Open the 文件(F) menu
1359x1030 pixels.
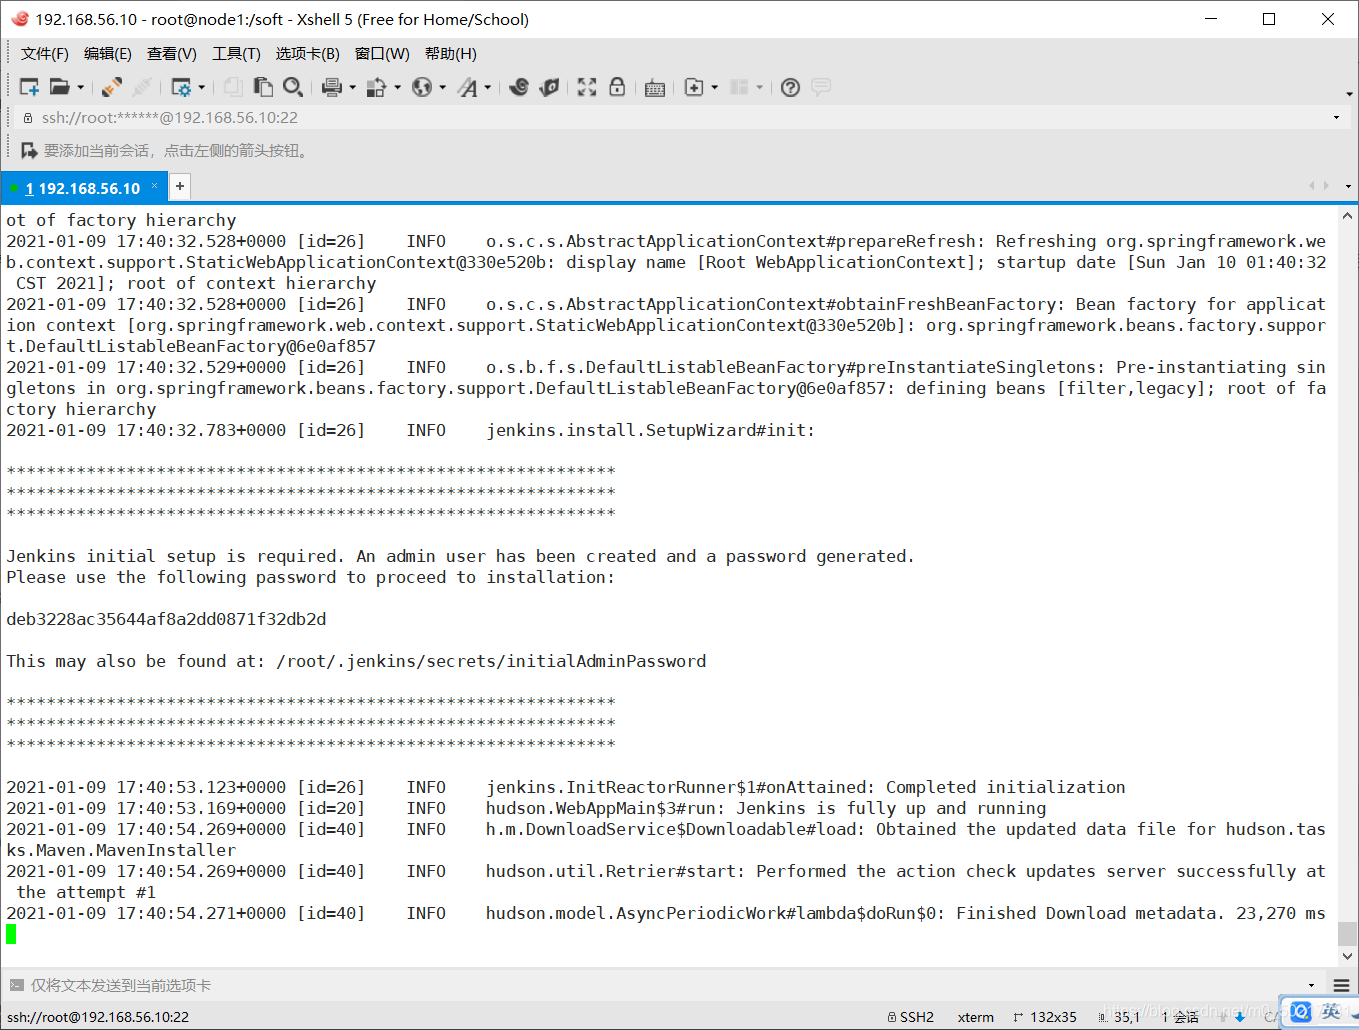pyautogui.click(x=45, y=54)
